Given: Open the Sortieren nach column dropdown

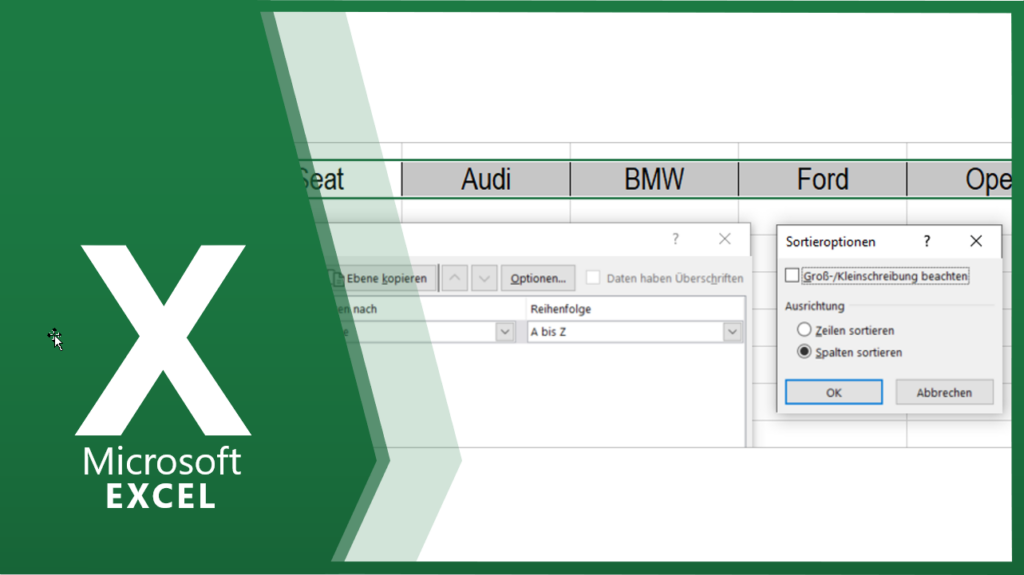Looking at the screenshot, I should tap(505, 331).
